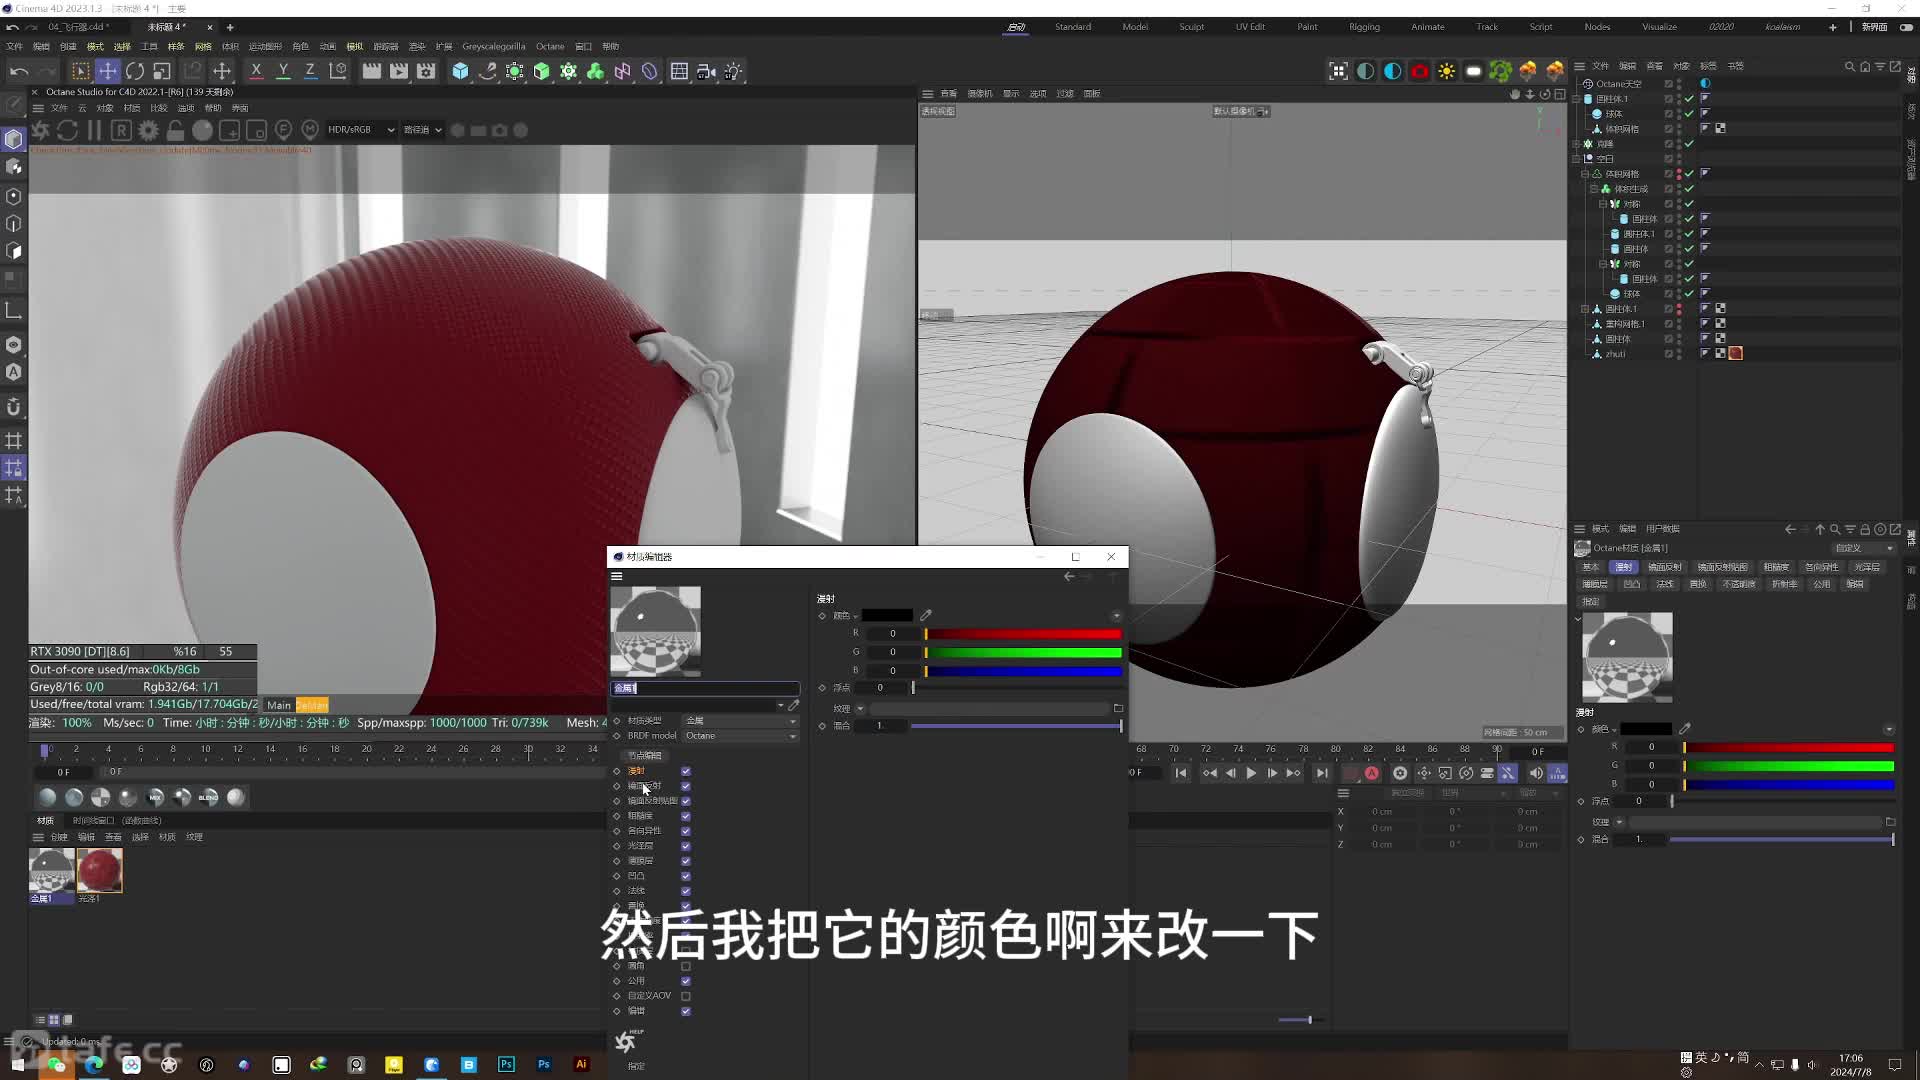Uncheck the 公用 channel checkbox

pos(686,981)
